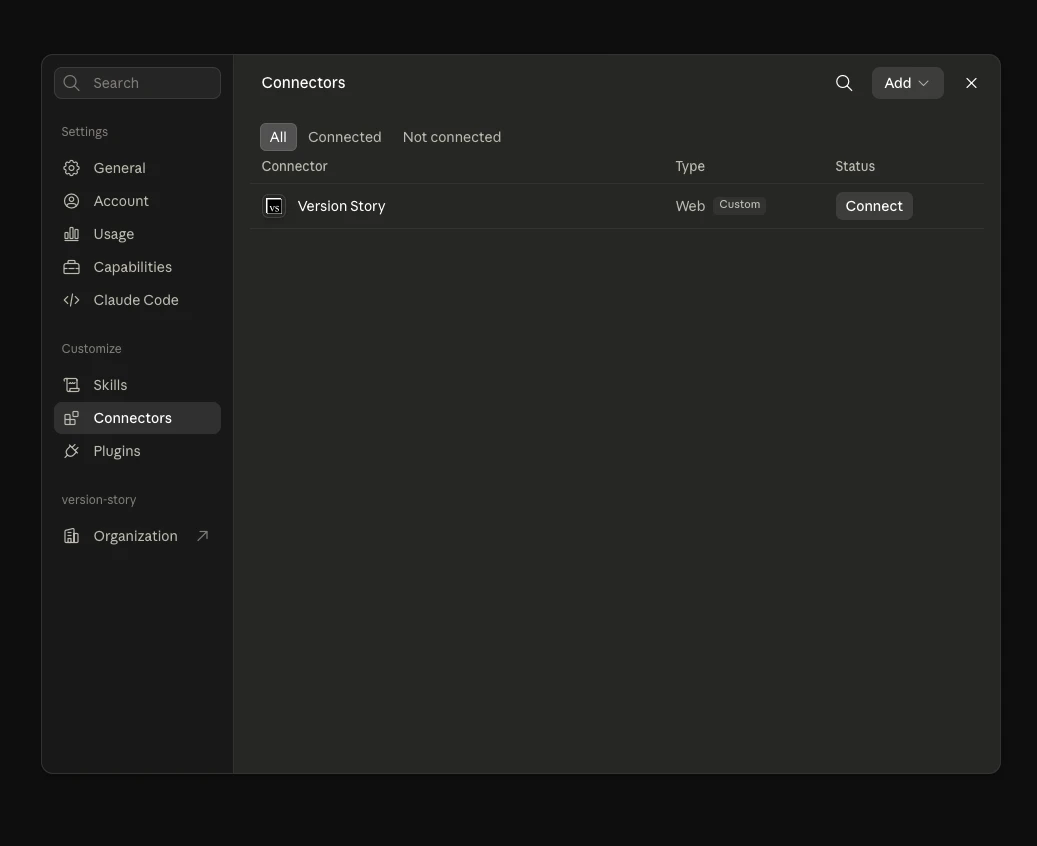Viewport: 1037px width, 846px height.
Task: Switch to the Not connected tab
Action: 452,137
